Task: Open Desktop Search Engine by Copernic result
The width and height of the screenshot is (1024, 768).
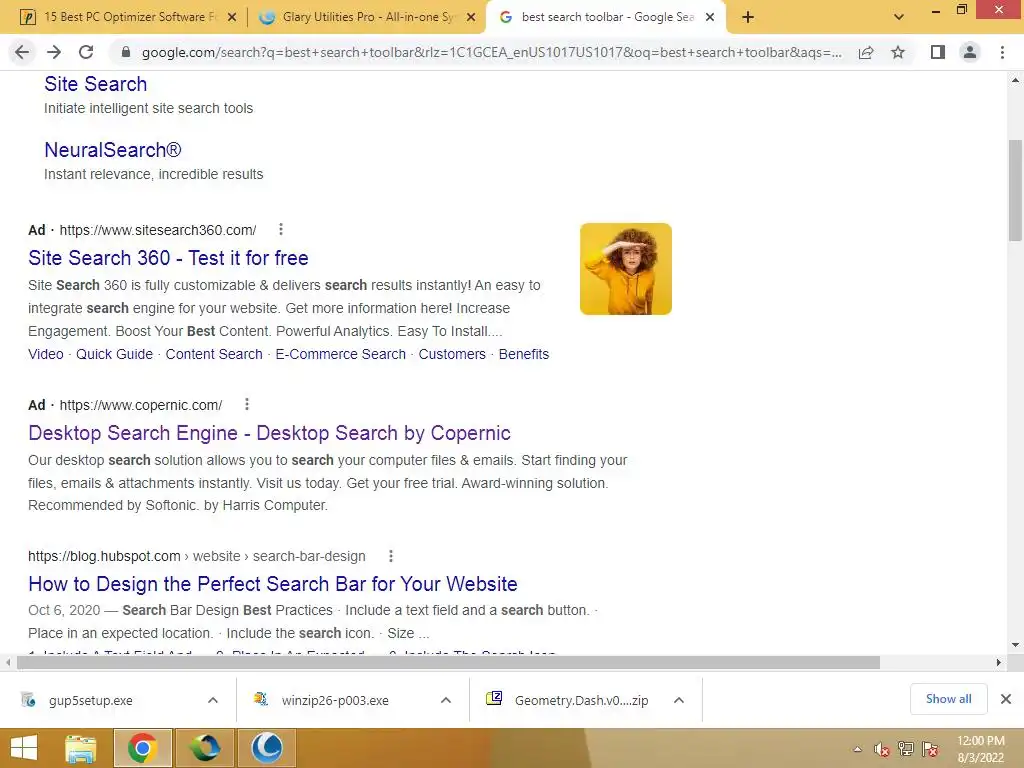Action: click(x=269, y=432)
